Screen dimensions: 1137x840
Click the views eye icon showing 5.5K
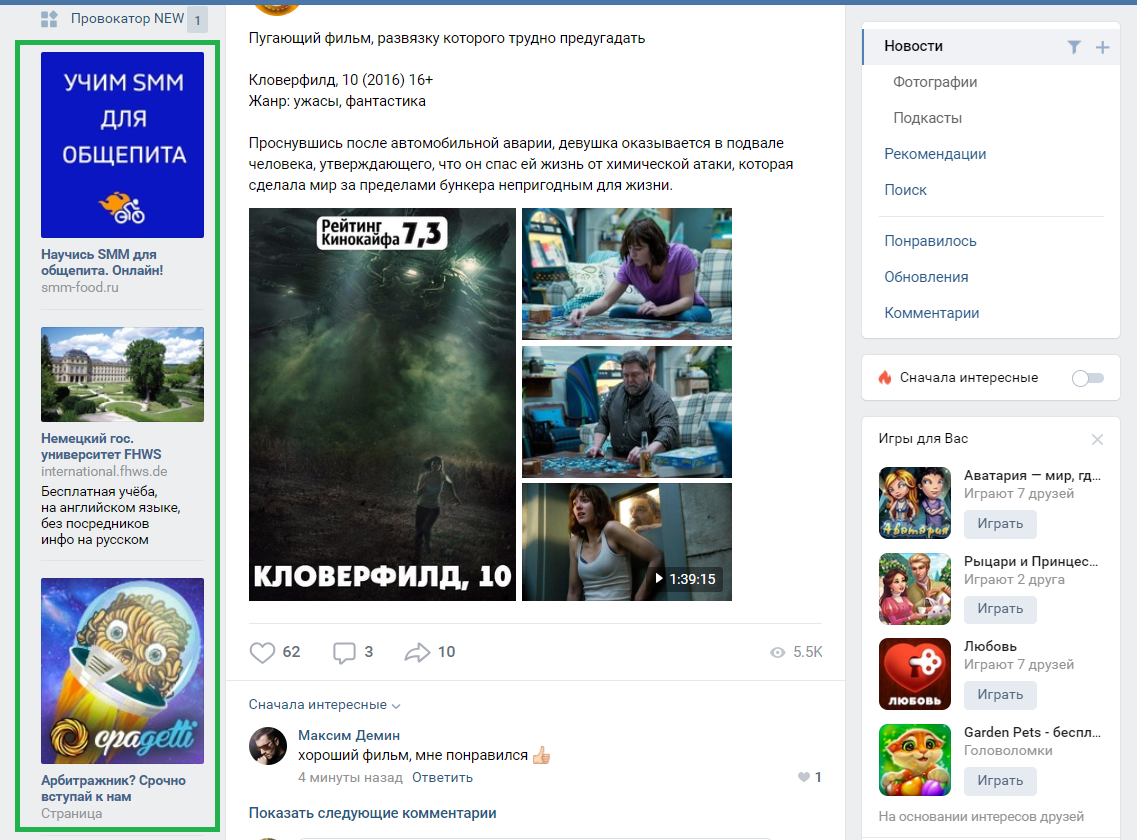pyautogui.click(x=777, y=652)
